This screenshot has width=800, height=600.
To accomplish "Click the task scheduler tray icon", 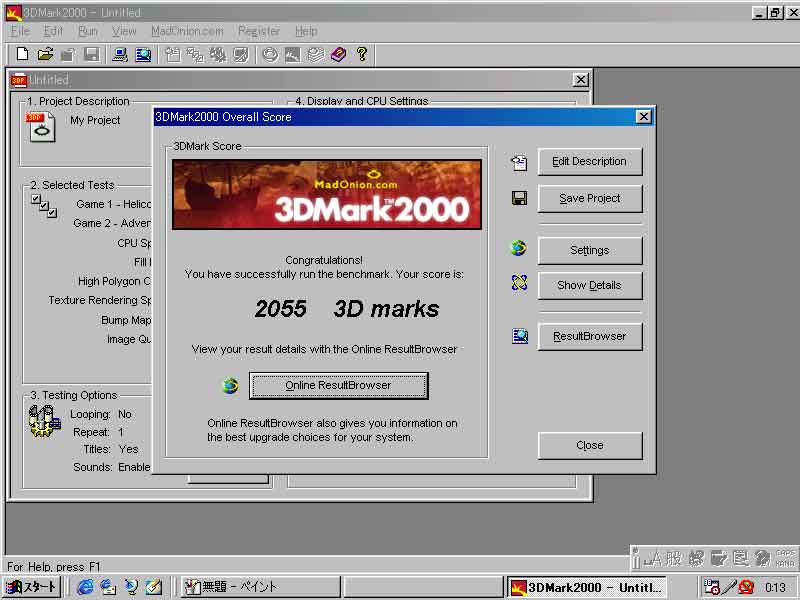I will pos(712,587).
